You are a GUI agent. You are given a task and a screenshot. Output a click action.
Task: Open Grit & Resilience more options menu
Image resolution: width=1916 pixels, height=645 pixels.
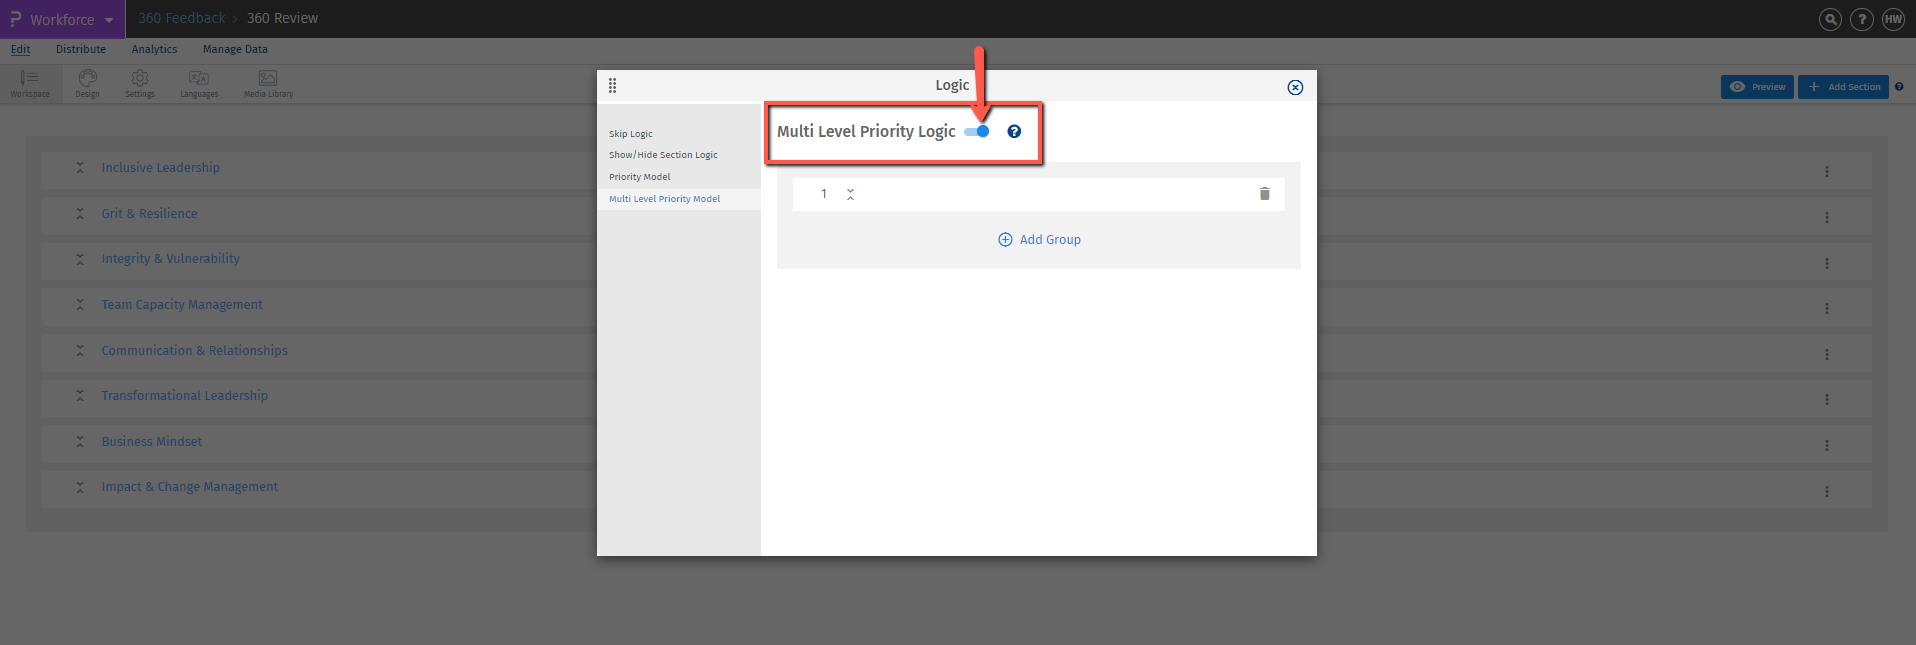point(1827,218)
